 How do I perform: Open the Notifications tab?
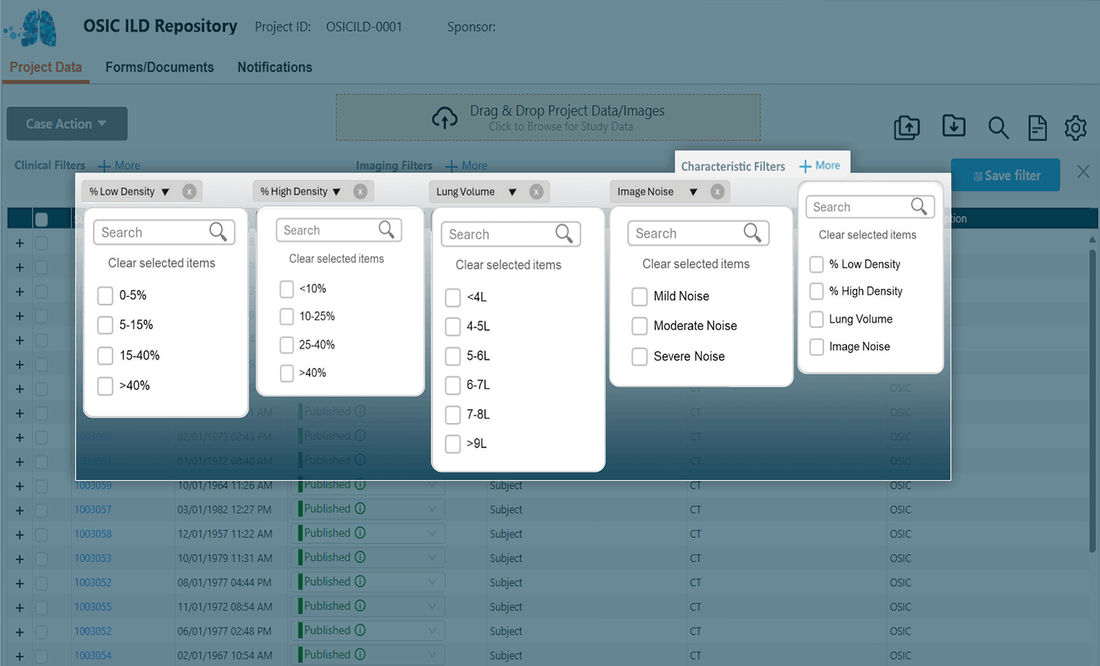(274, 67)
